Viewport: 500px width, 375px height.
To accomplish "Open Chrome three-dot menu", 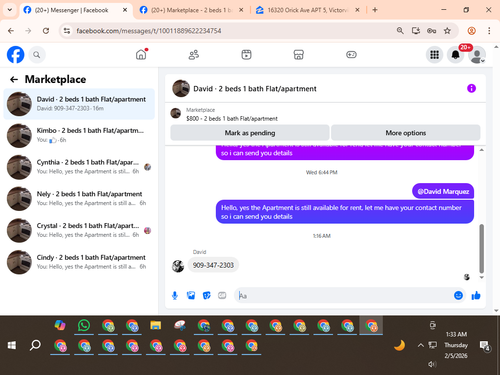I will coord(489,31).
